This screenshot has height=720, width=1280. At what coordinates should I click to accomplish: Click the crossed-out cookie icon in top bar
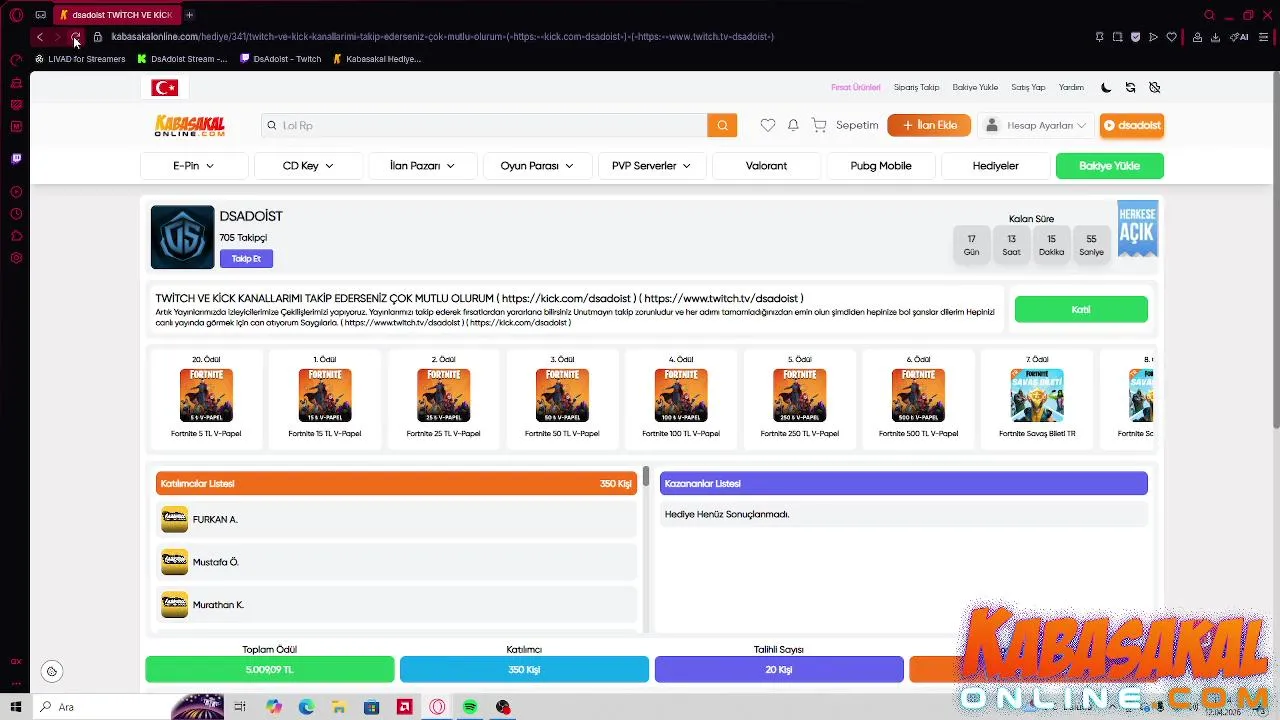pos(1154,87)
